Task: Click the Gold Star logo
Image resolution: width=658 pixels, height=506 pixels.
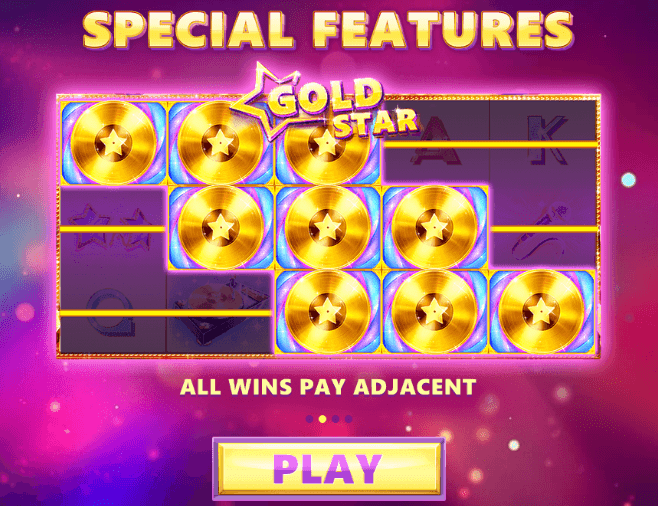Action: pos(325,103)
